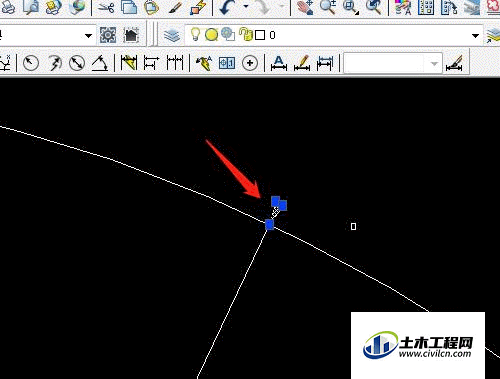Image resolution: width=500 pixels, height=379 pixels.
Task: Click Make Object's Layer Current icon
Action: click(493, 35)
